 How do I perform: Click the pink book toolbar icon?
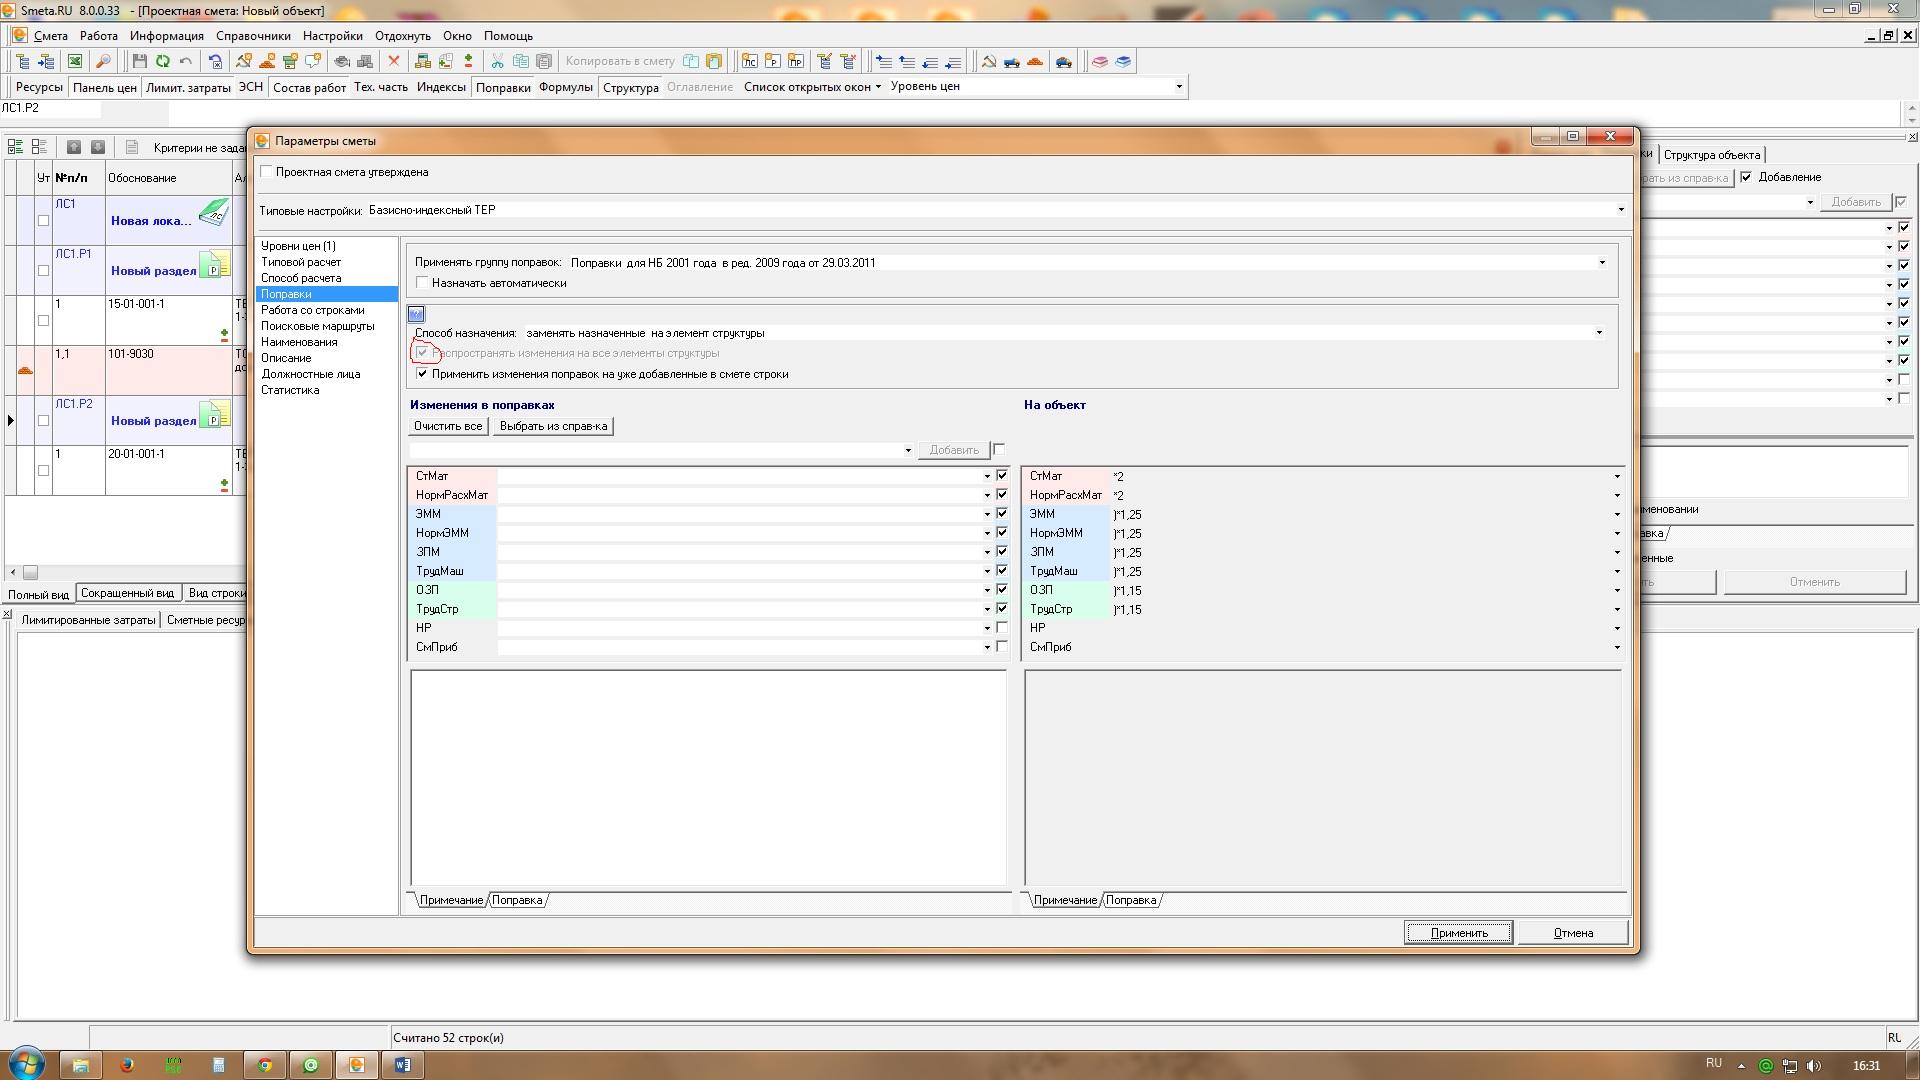click(1099, 61)
